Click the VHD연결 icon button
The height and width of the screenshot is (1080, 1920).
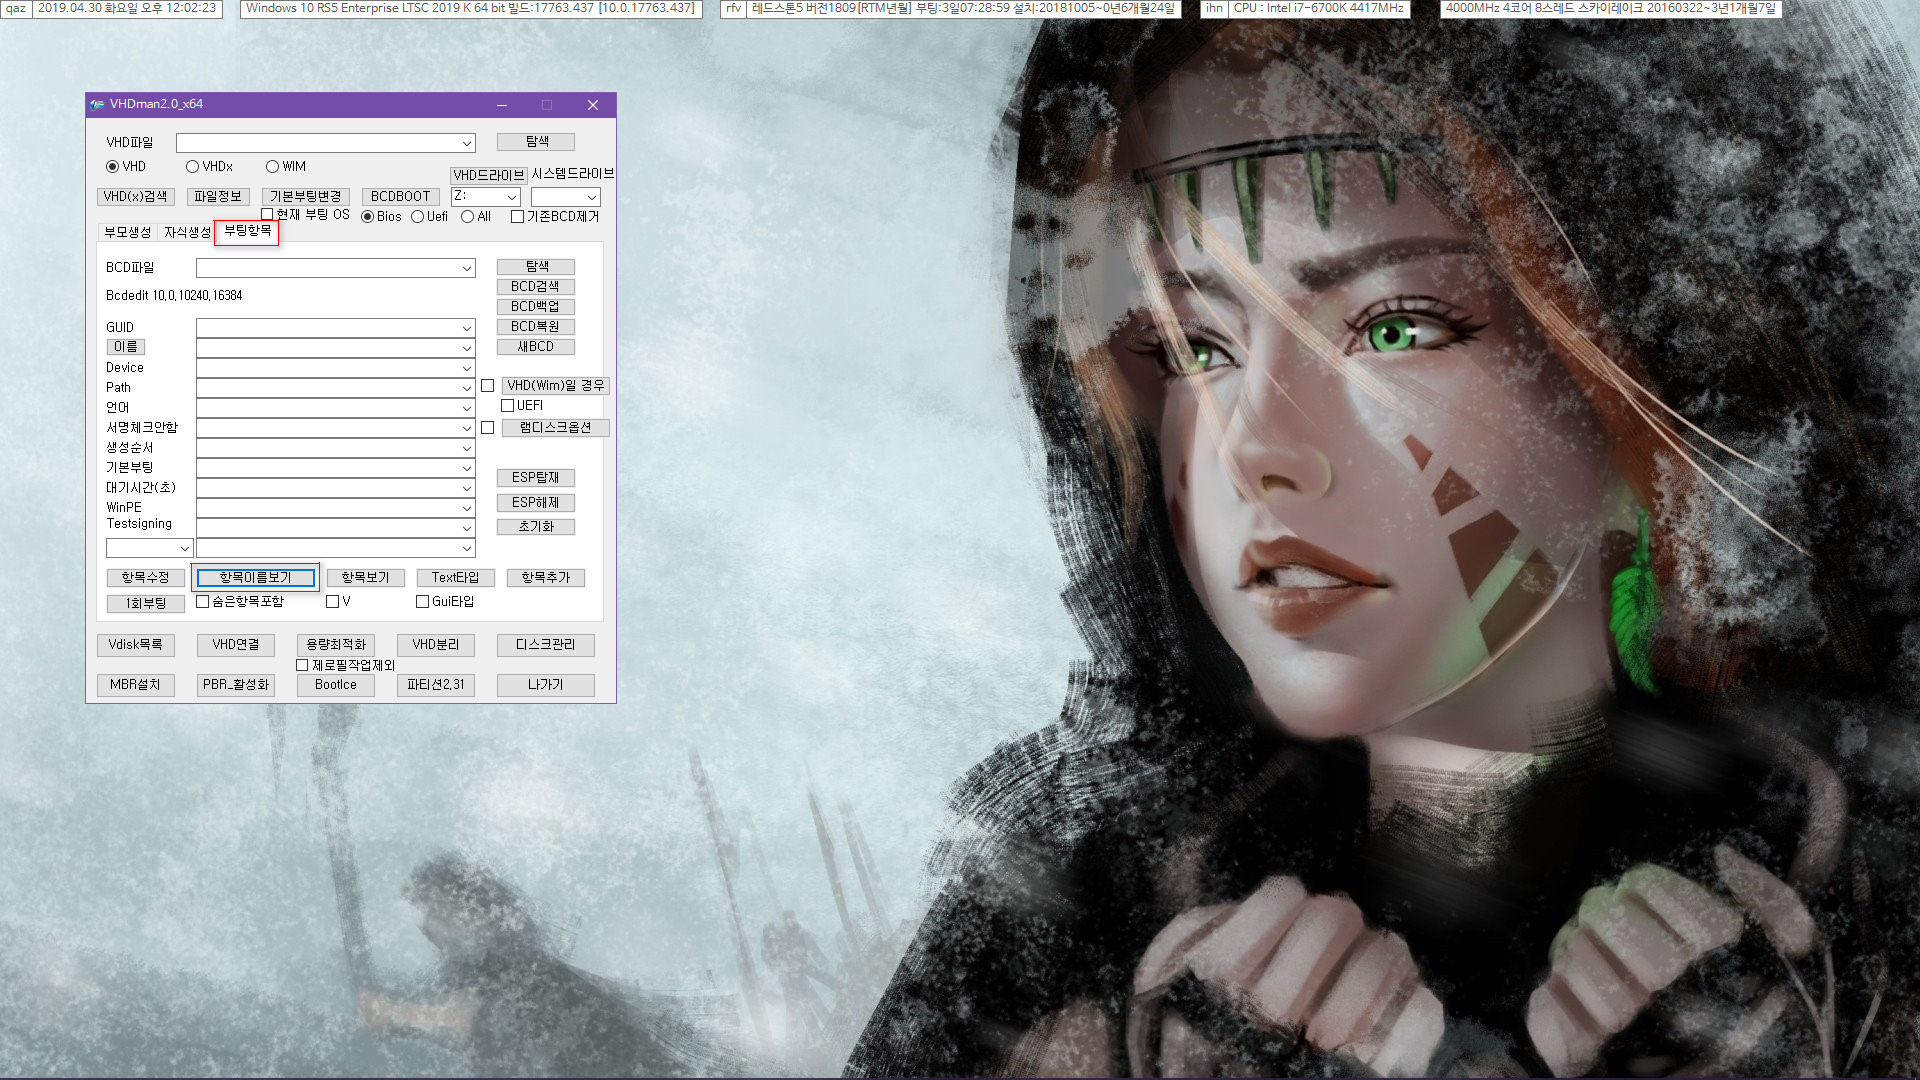pos(236,644)
